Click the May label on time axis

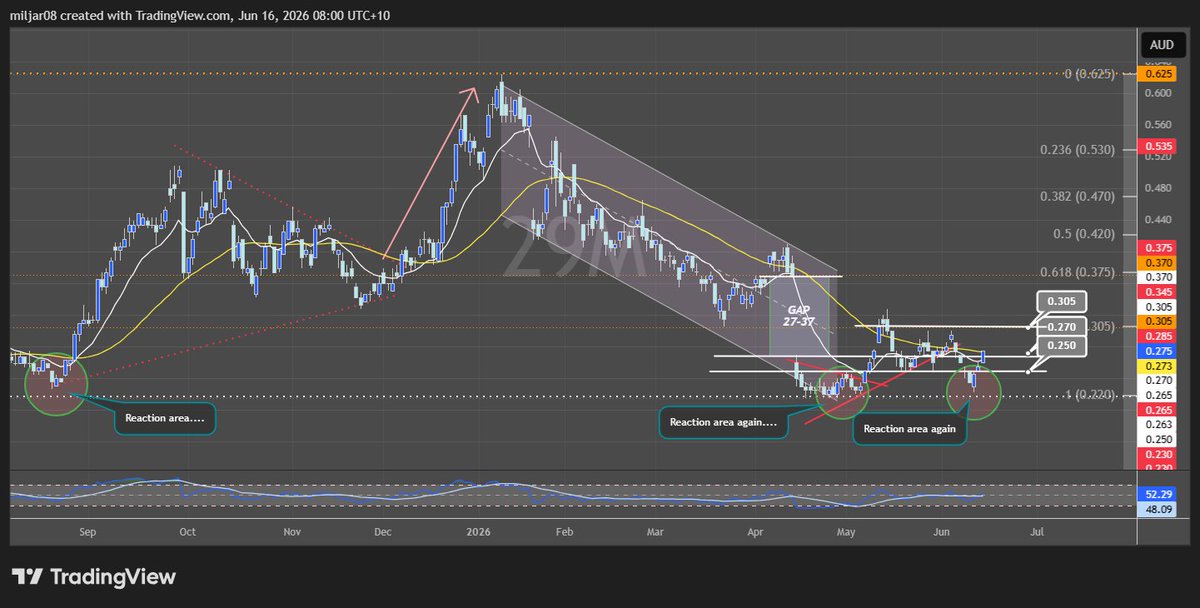point(847,533)
